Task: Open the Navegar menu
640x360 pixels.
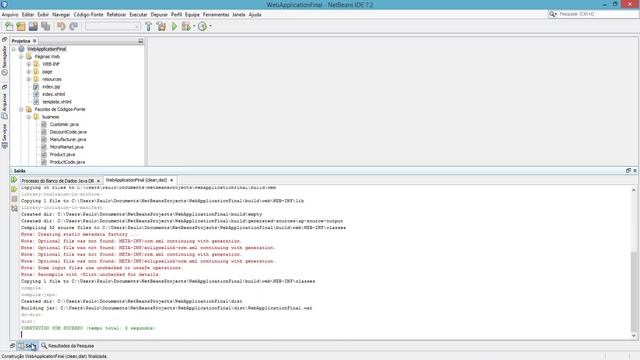Action: [61, 15]
